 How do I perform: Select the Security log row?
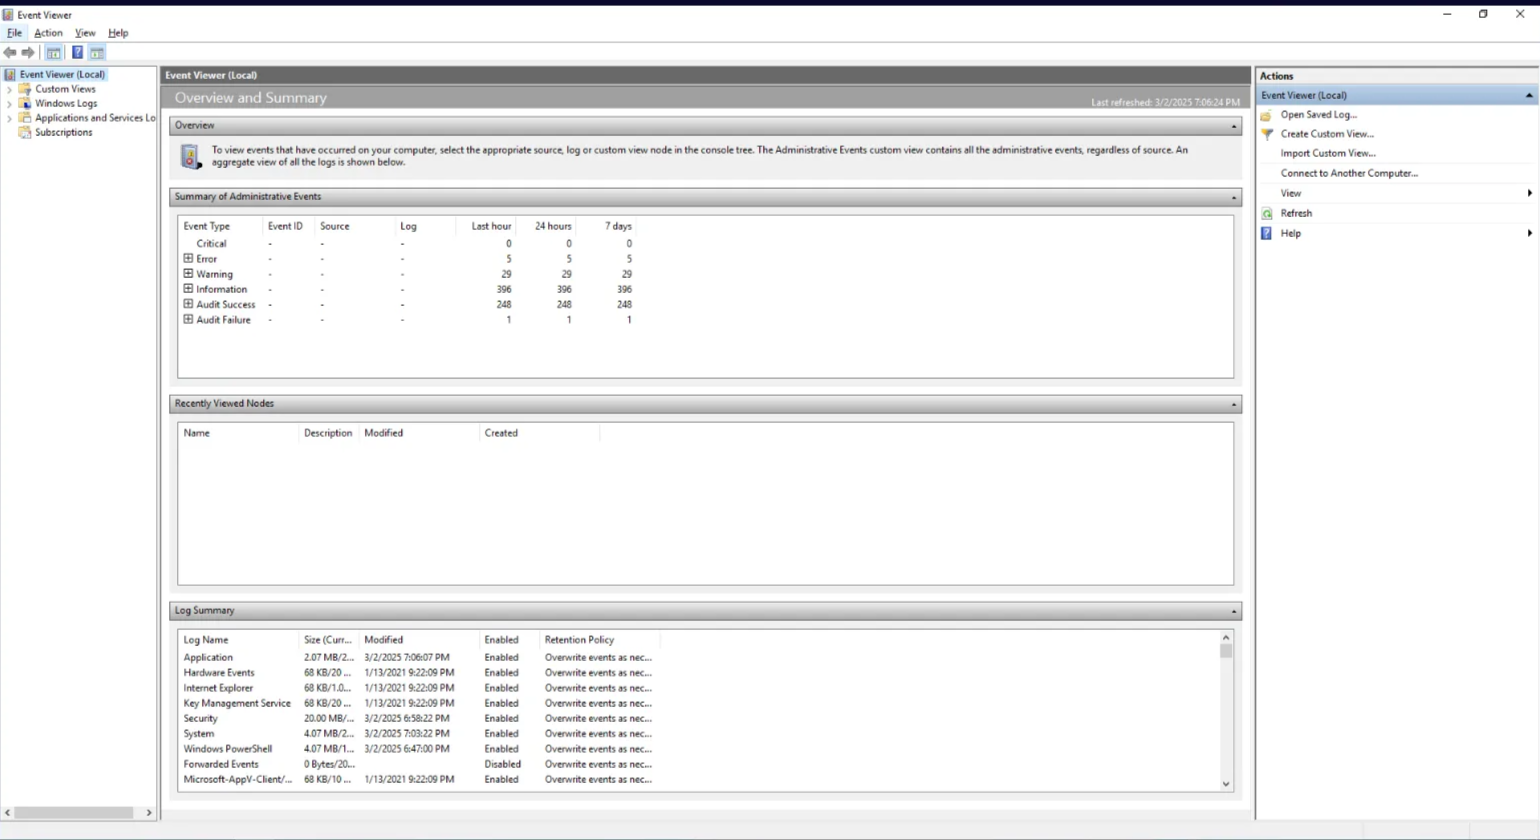point(418,718)
